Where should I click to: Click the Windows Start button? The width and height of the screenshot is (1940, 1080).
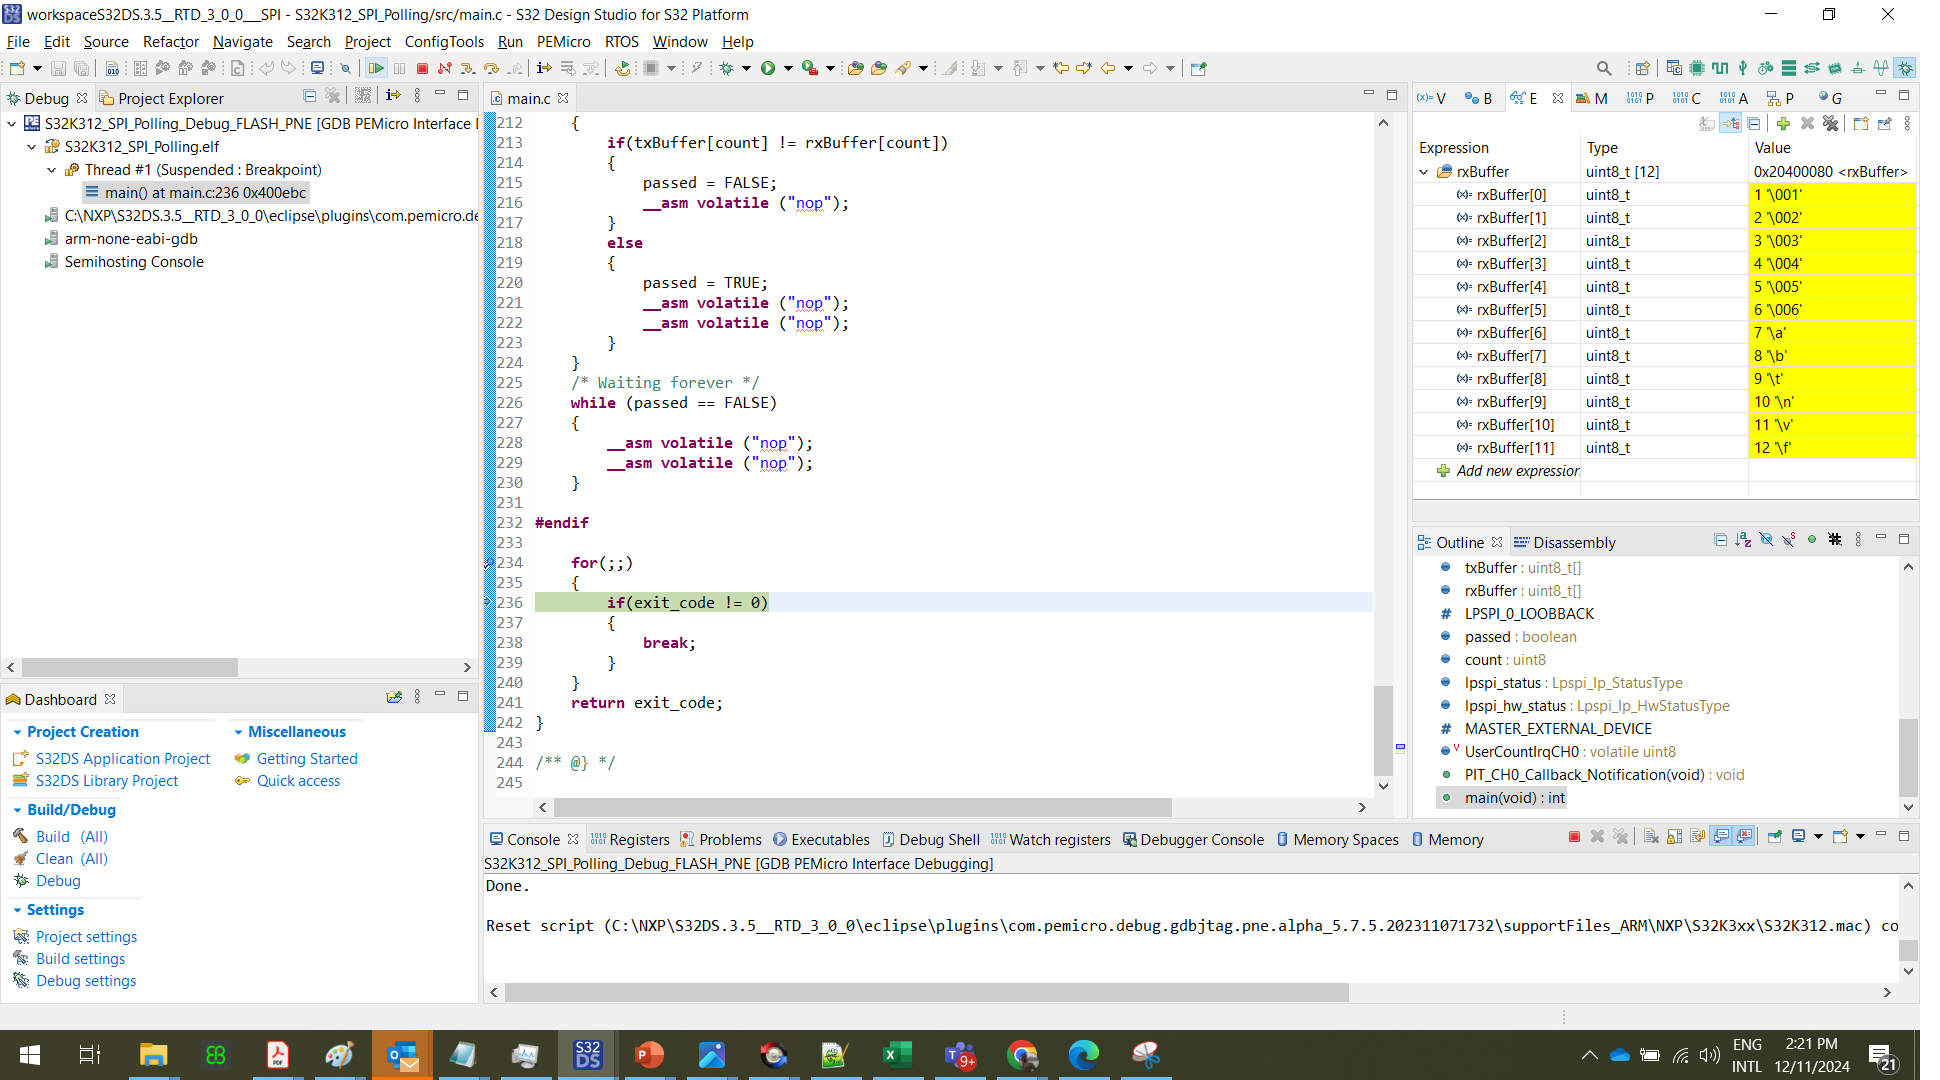point(30,1055)
